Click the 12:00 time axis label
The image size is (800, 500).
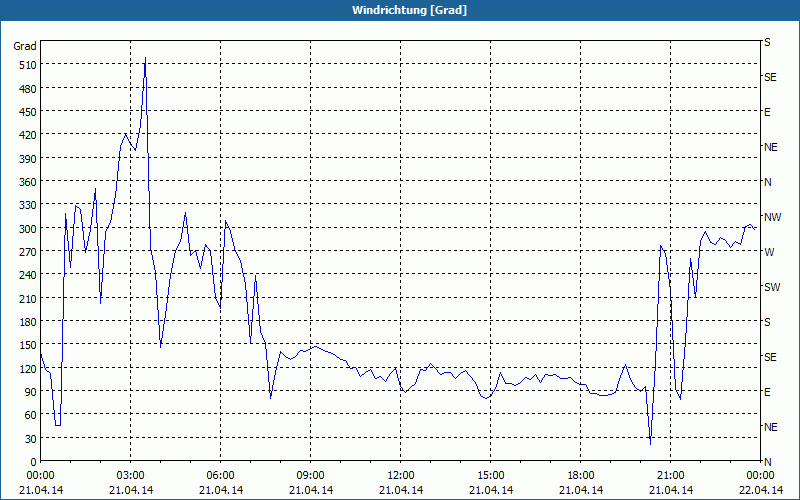(x=401, y=476)
